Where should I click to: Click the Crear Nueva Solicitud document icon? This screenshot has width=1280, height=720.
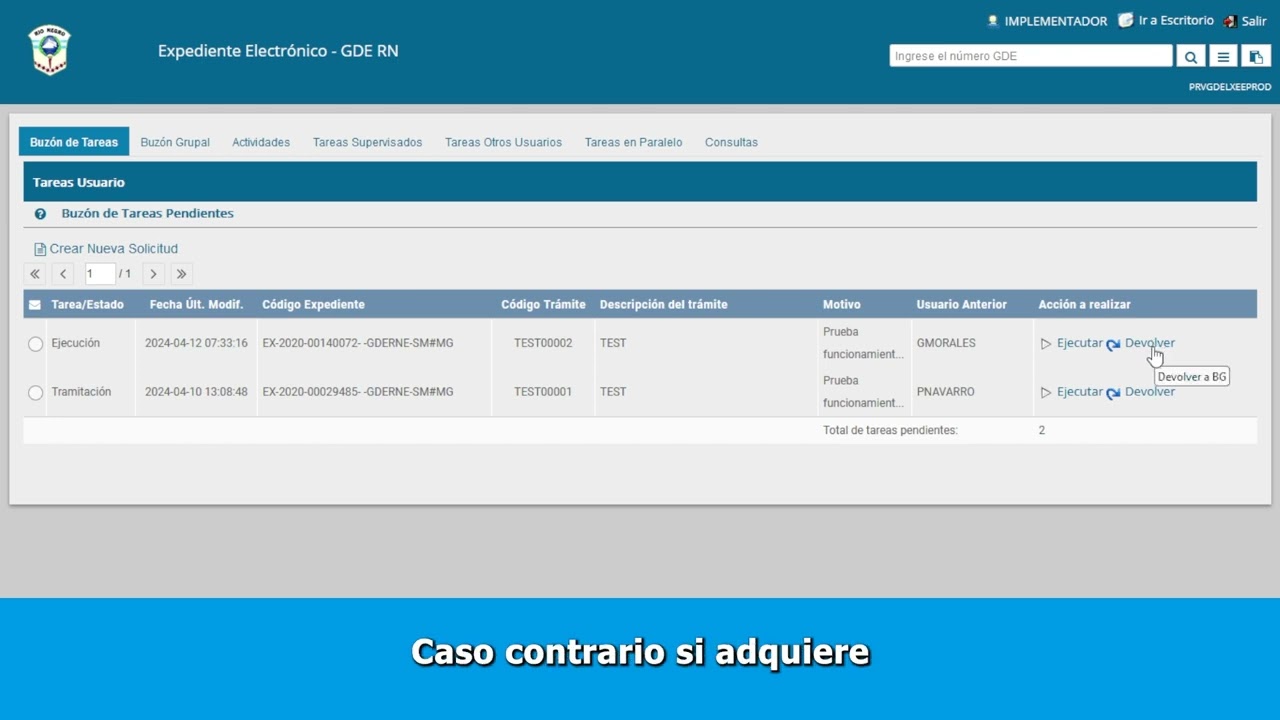[x=40, y=249]
